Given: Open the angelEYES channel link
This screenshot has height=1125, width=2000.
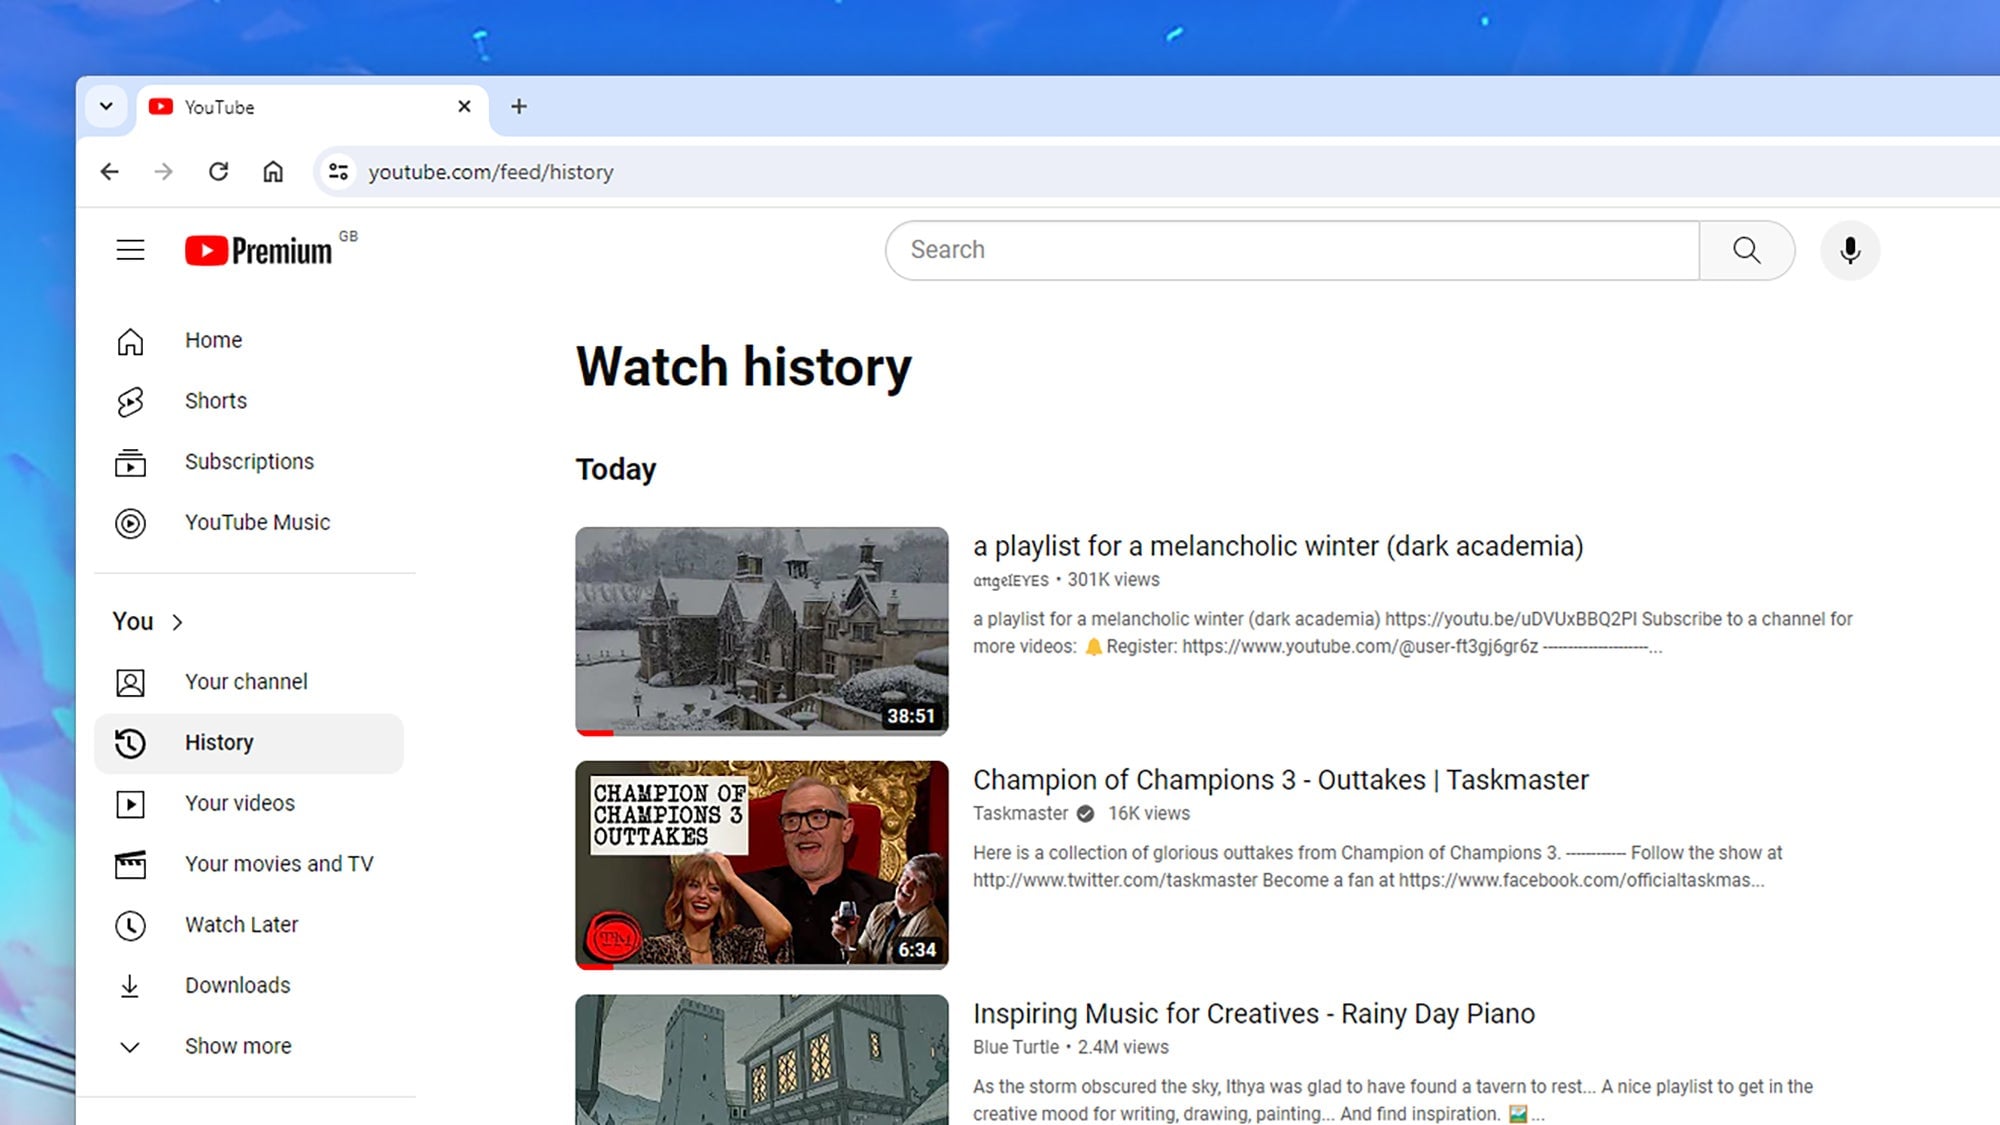Looking at the screenshot, I should click(1009, 580).
